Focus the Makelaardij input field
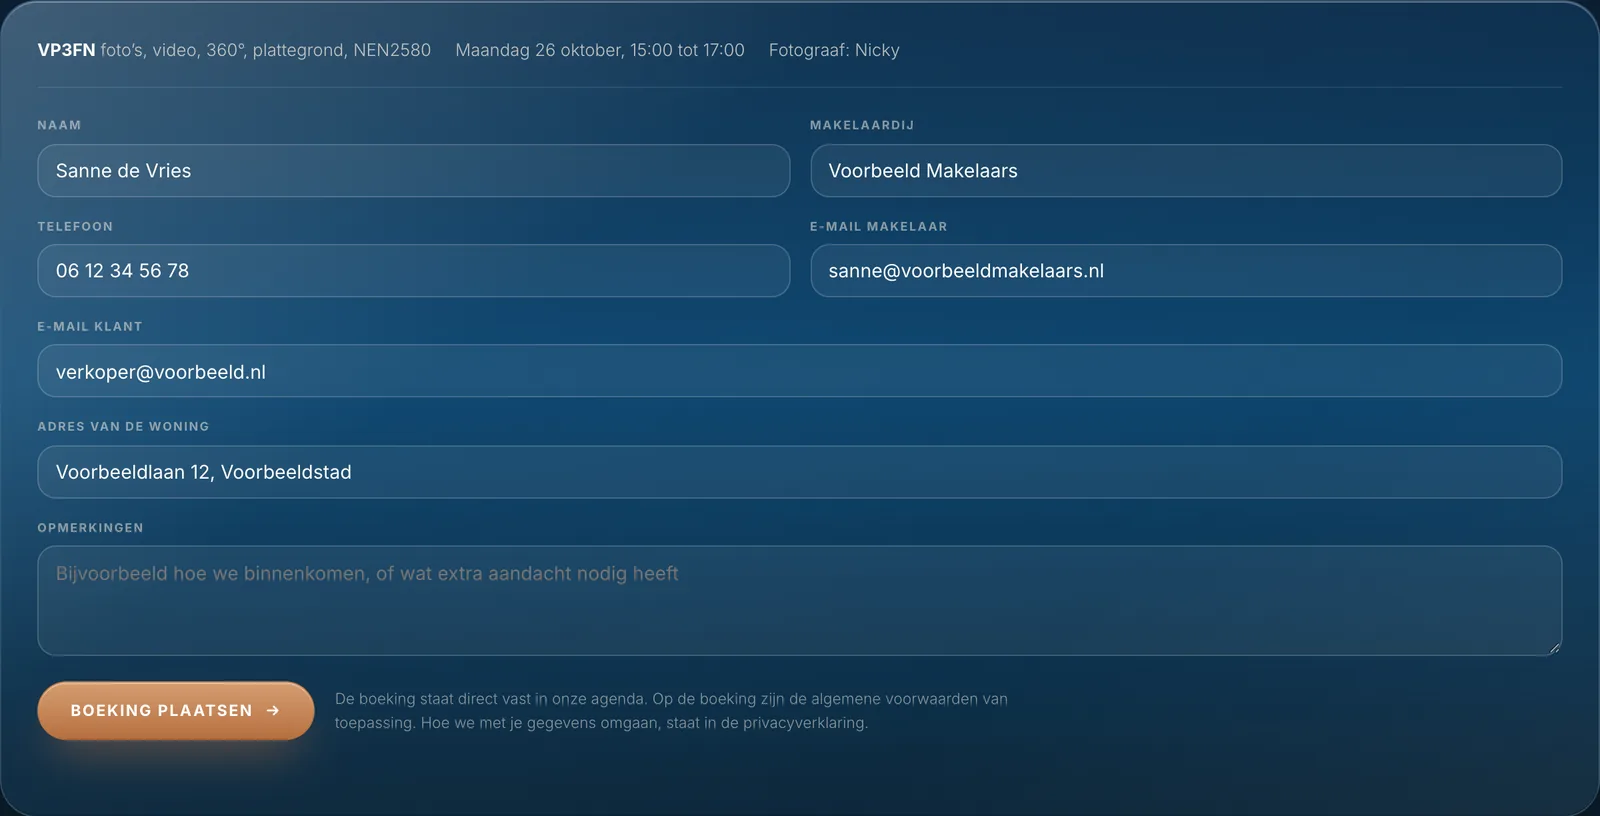Viewport: 1600px width, 816px height. [x=1186, y=171]
